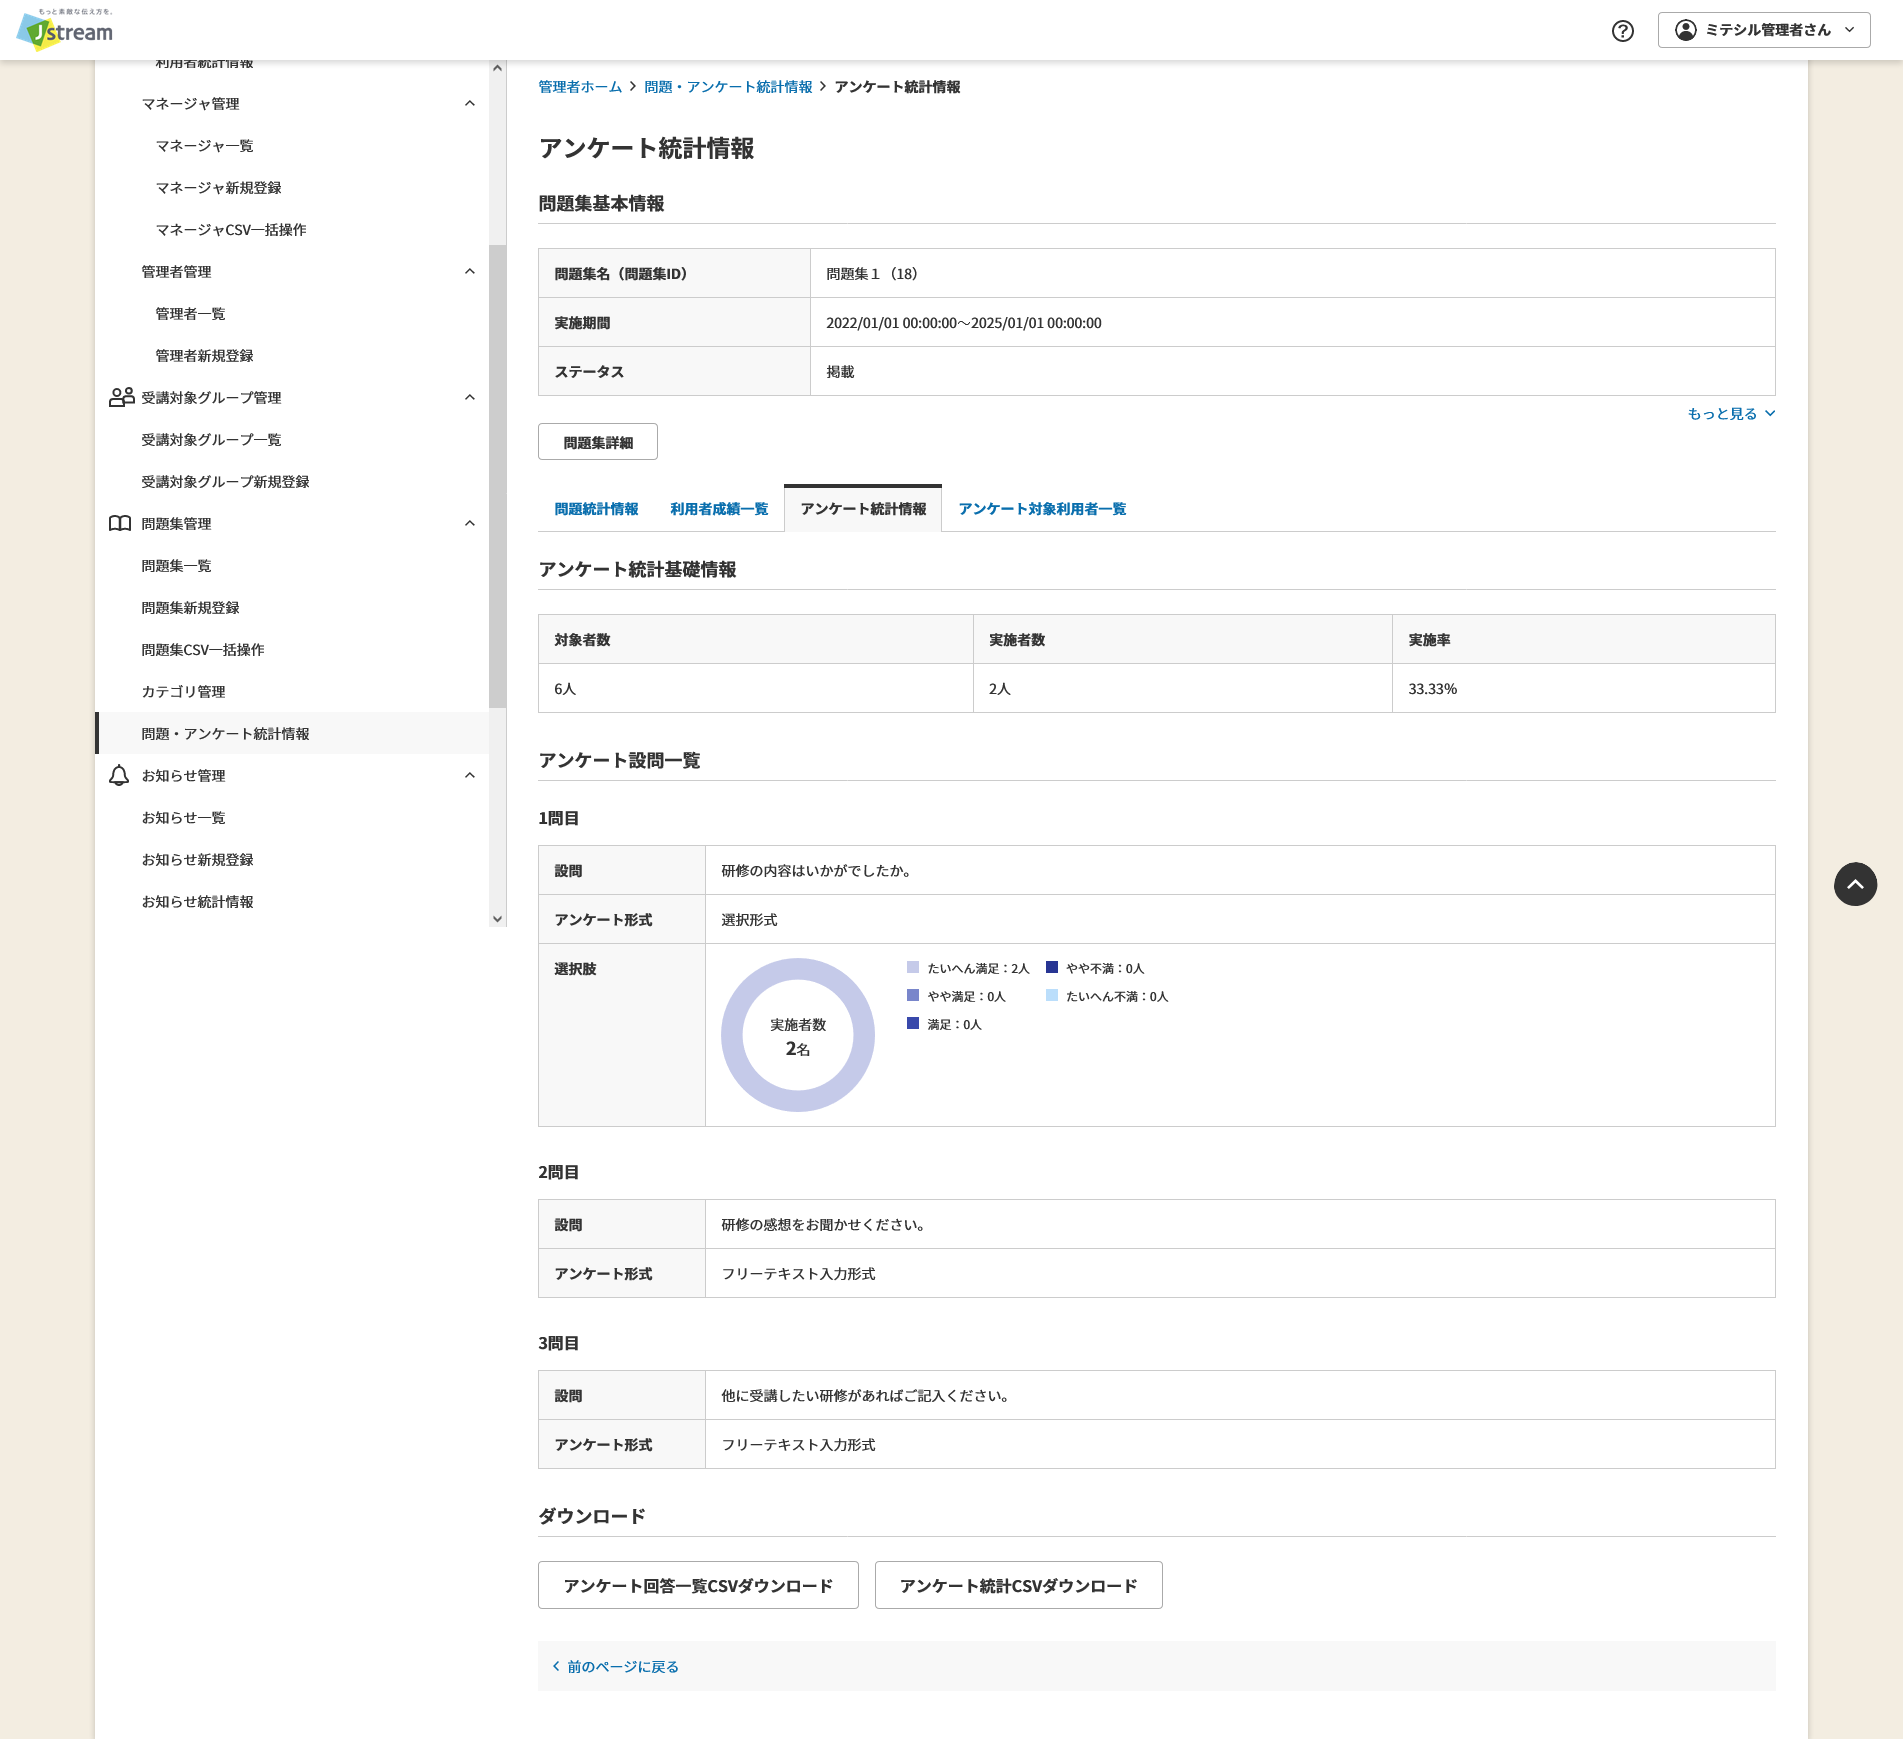Click the 受講対象グループ管理 people icon
Screen dimensions: 1903x1739
coord(121,397)
